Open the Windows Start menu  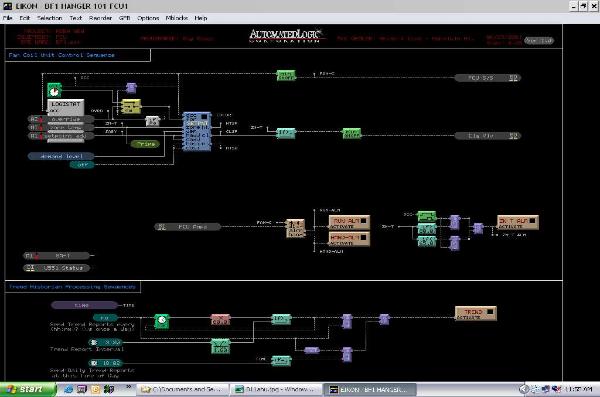point(28,389)
